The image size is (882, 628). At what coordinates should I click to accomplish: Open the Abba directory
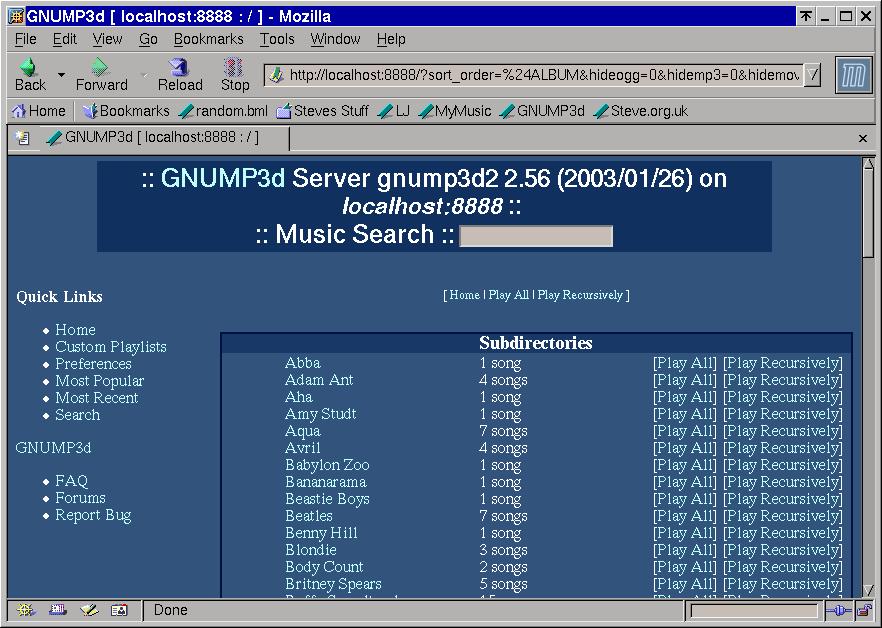coord(303,363)
